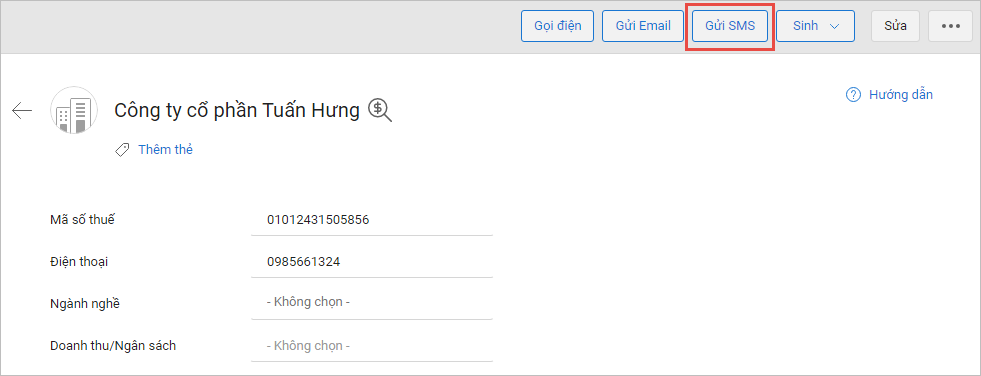Open the Hướng dẫn guide link
This screenshot has width=981, height=376.
pyautogui.click(x=900, y=94)
